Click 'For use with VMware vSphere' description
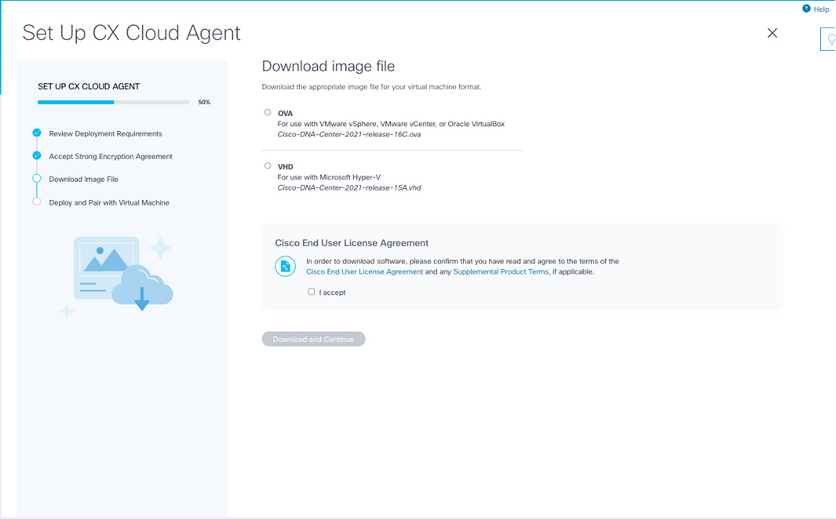 pyautogui.click(x=391, y=124)
